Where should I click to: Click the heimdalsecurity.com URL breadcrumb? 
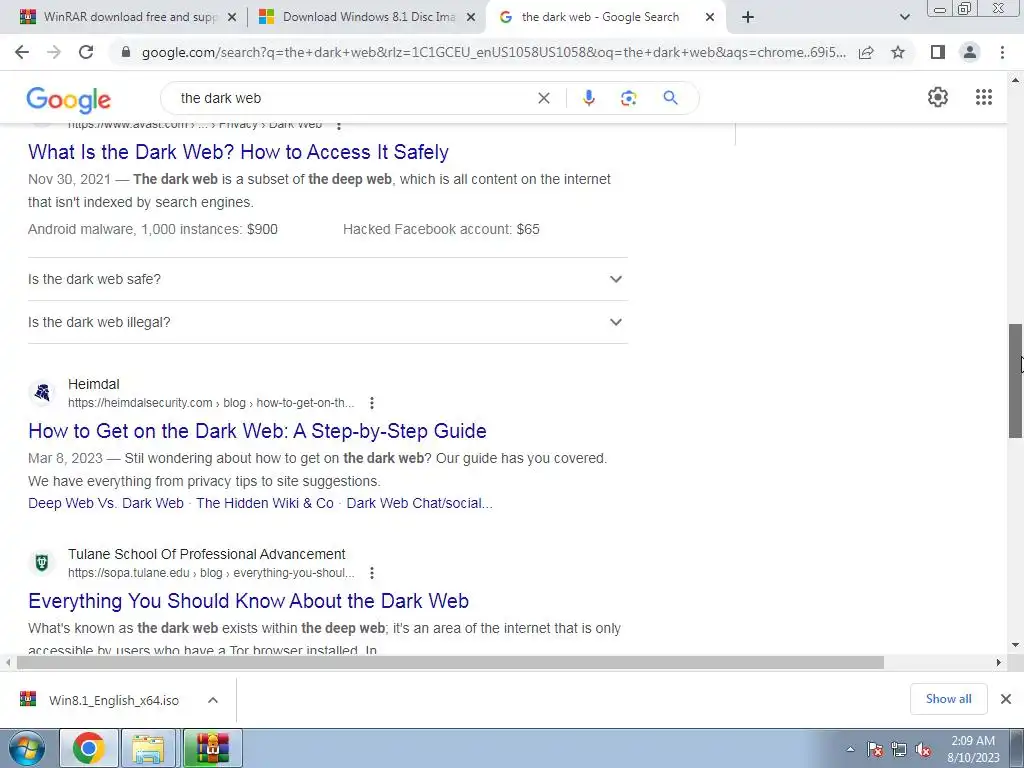coord(211,403)
